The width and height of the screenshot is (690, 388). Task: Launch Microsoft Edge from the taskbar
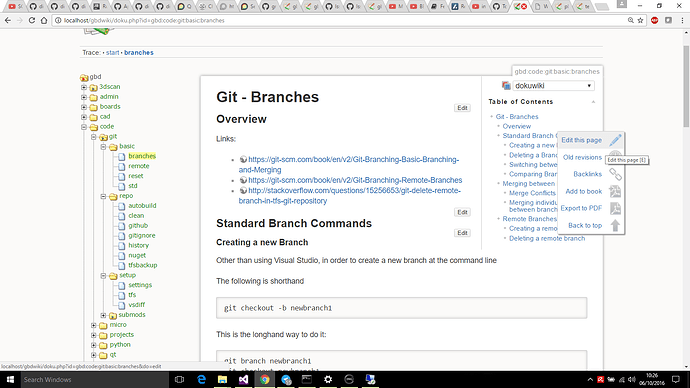[201, 379]
